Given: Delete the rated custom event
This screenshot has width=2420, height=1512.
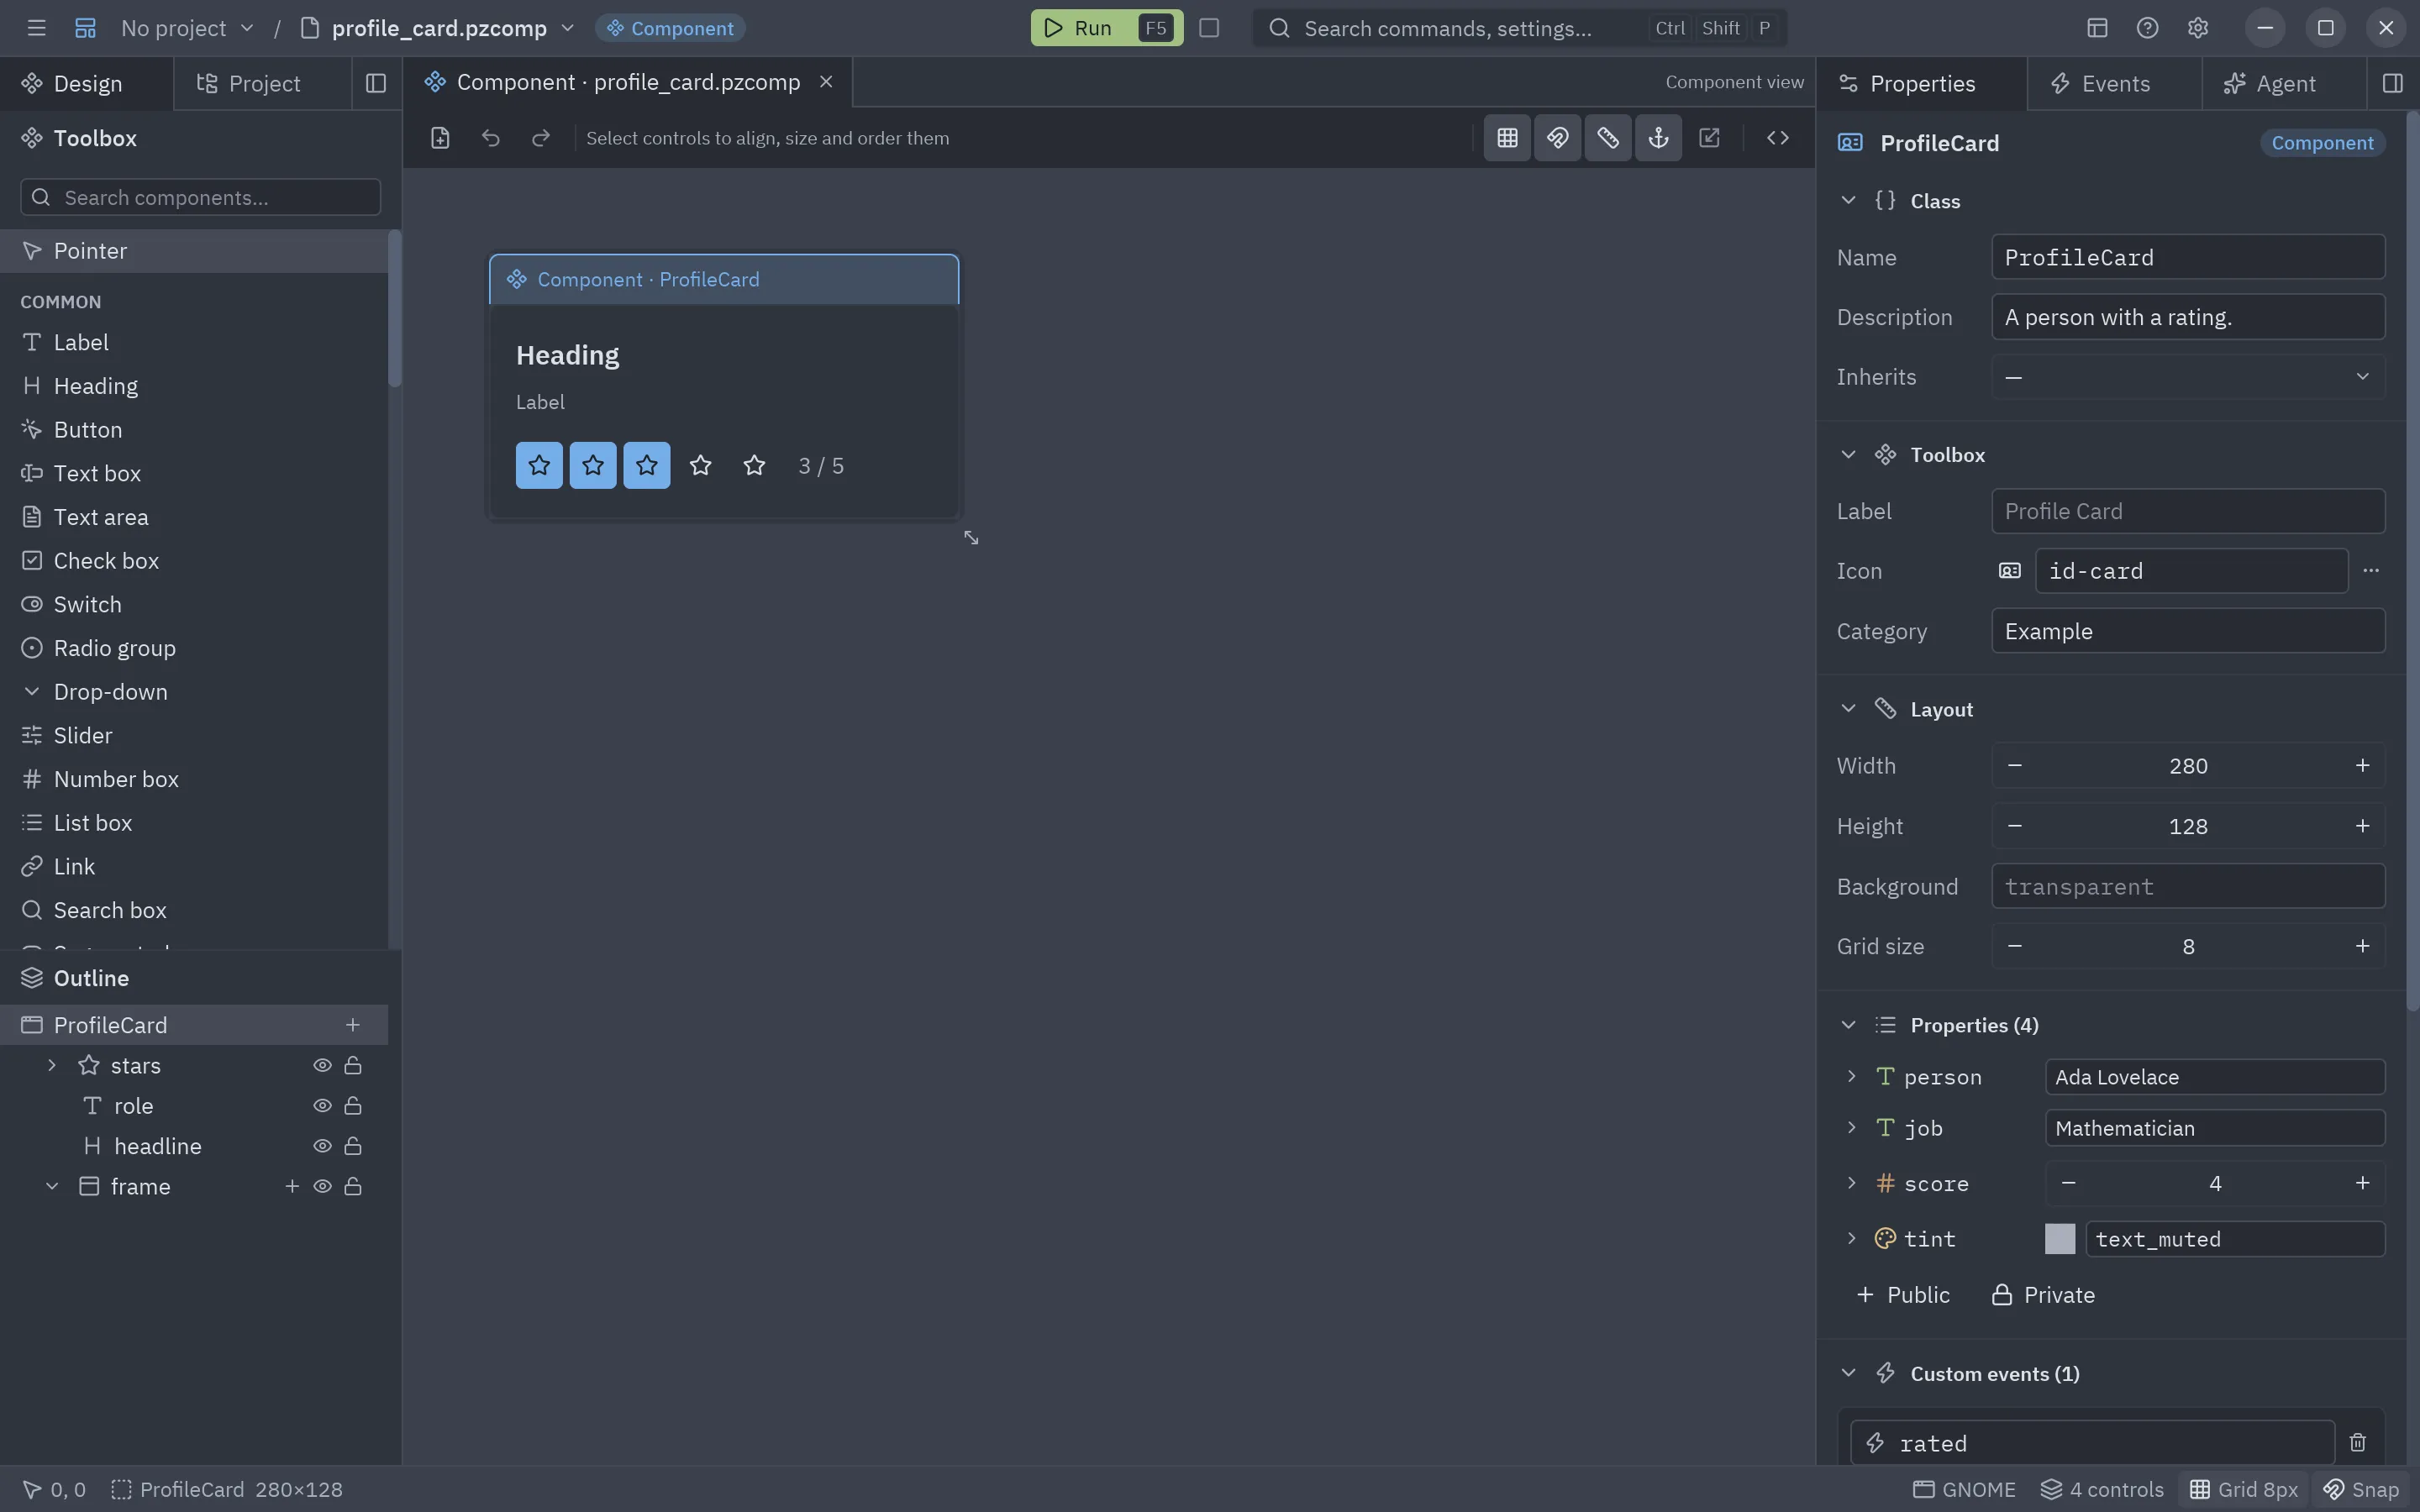Looking at the screenshot, I should pos(2357,1442).
